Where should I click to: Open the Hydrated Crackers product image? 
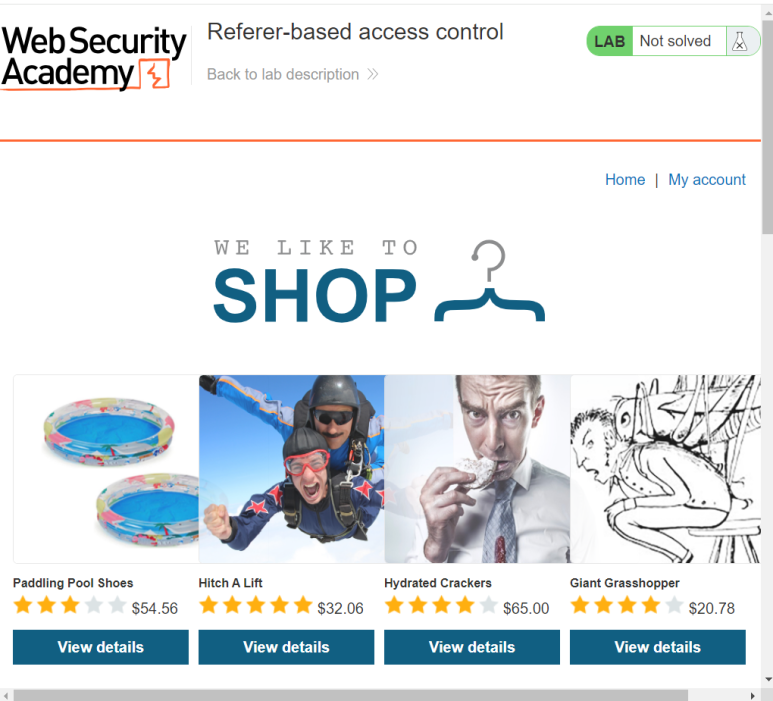477,469
